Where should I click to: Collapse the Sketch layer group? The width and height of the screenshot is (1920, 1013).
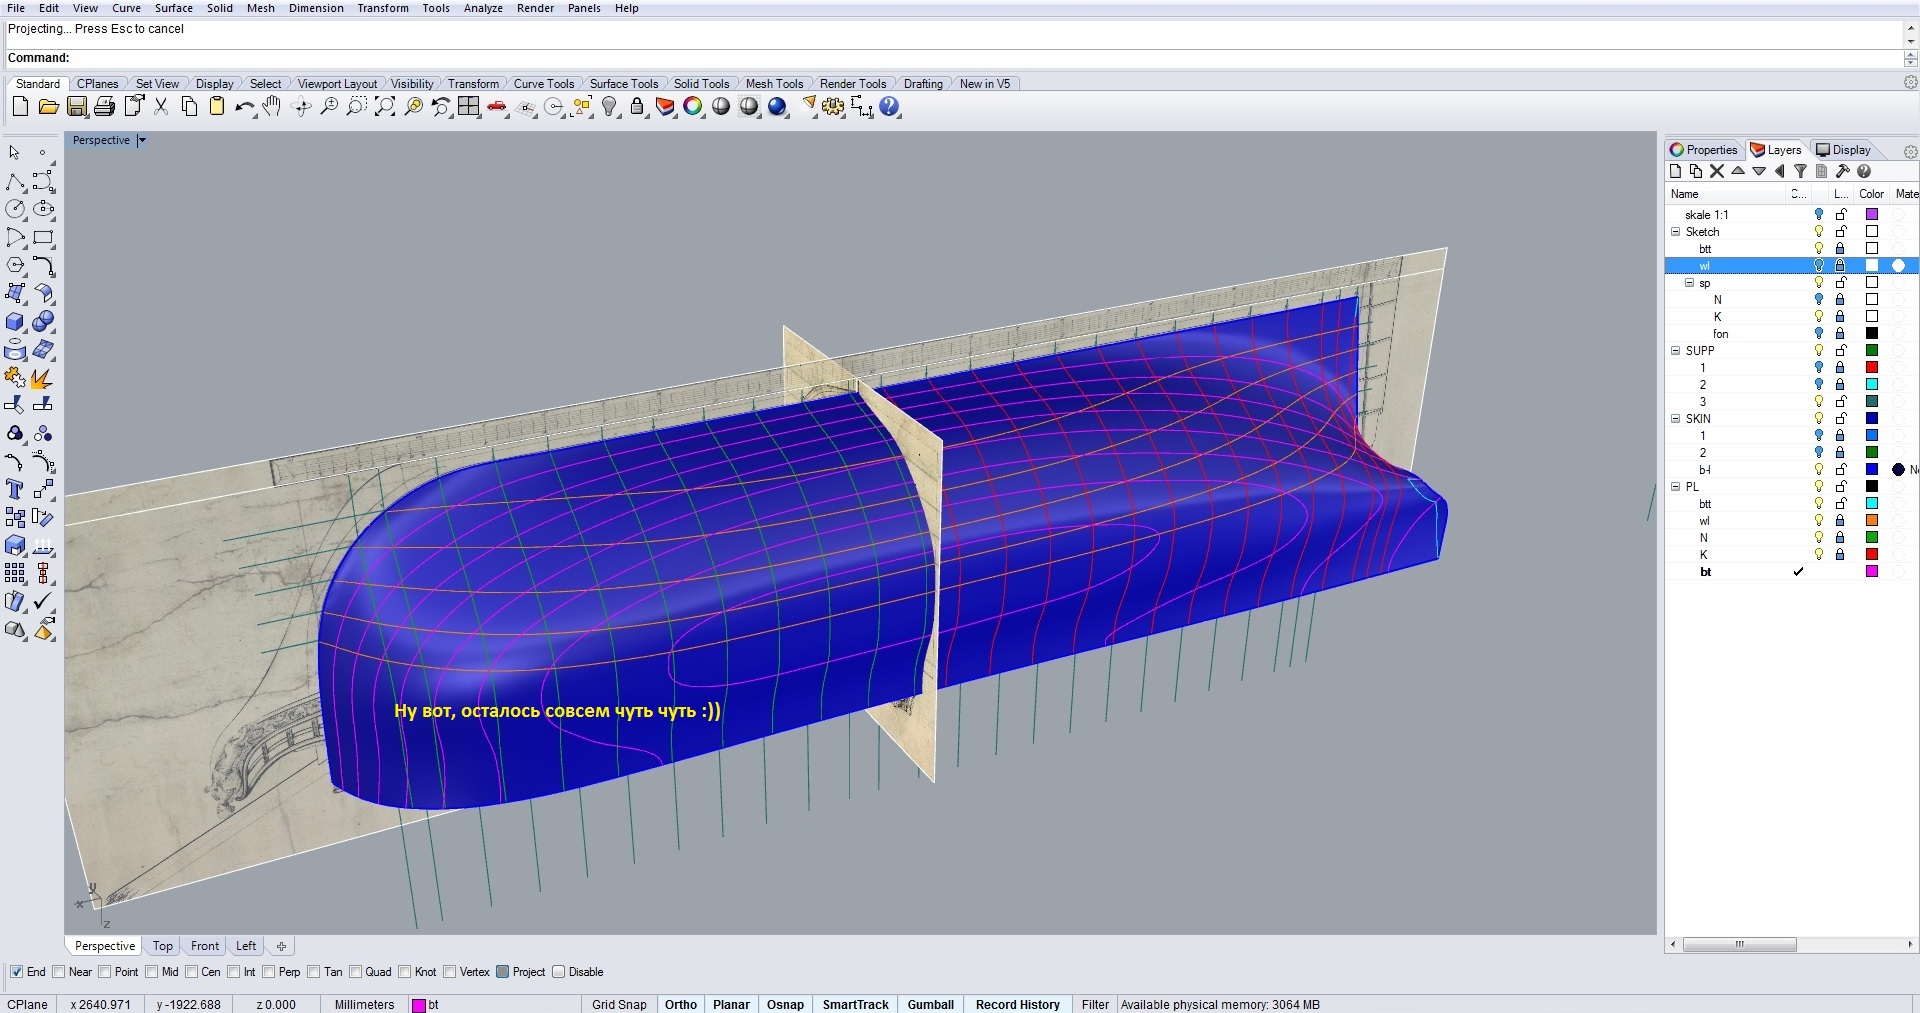pyautogui.click(x=1676, y=231)
